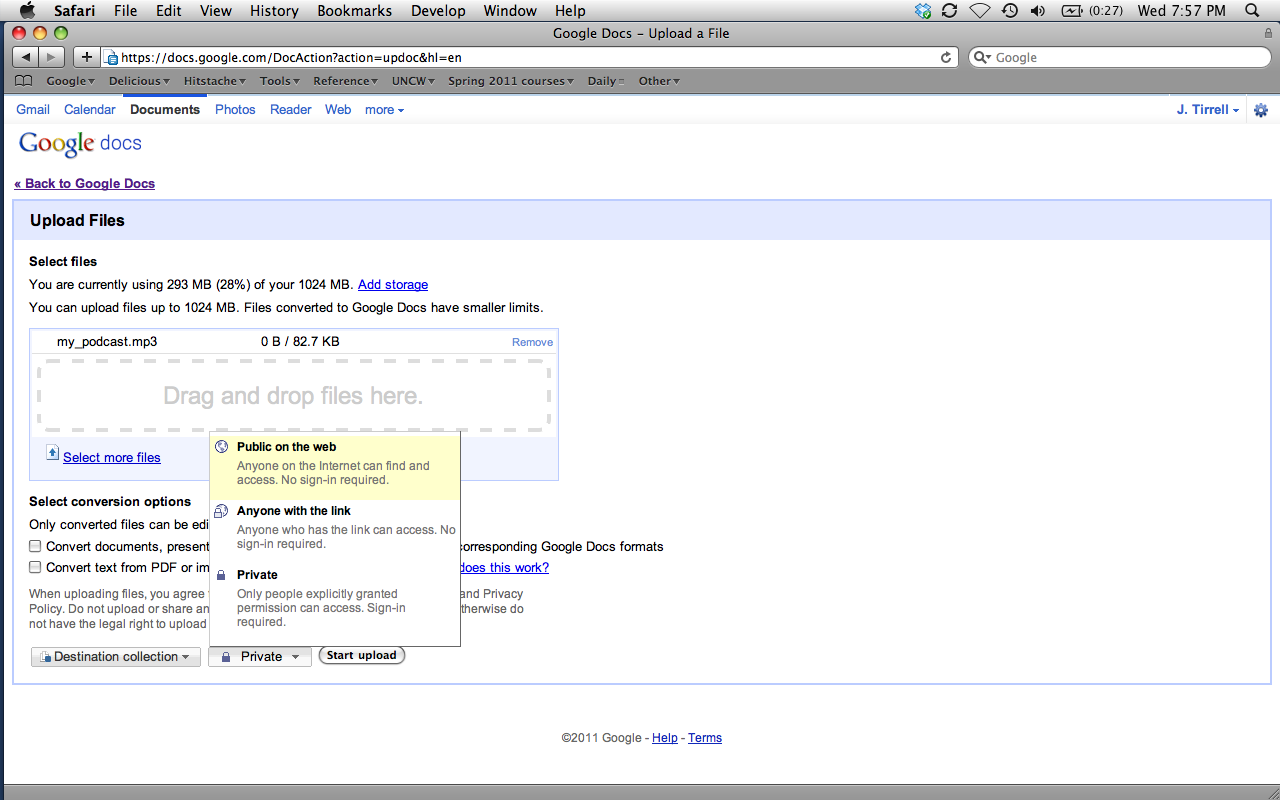Viewport: 1280px width, 800px height.
Task: Click the Help link in footer
Action: [x=665, y=738]
